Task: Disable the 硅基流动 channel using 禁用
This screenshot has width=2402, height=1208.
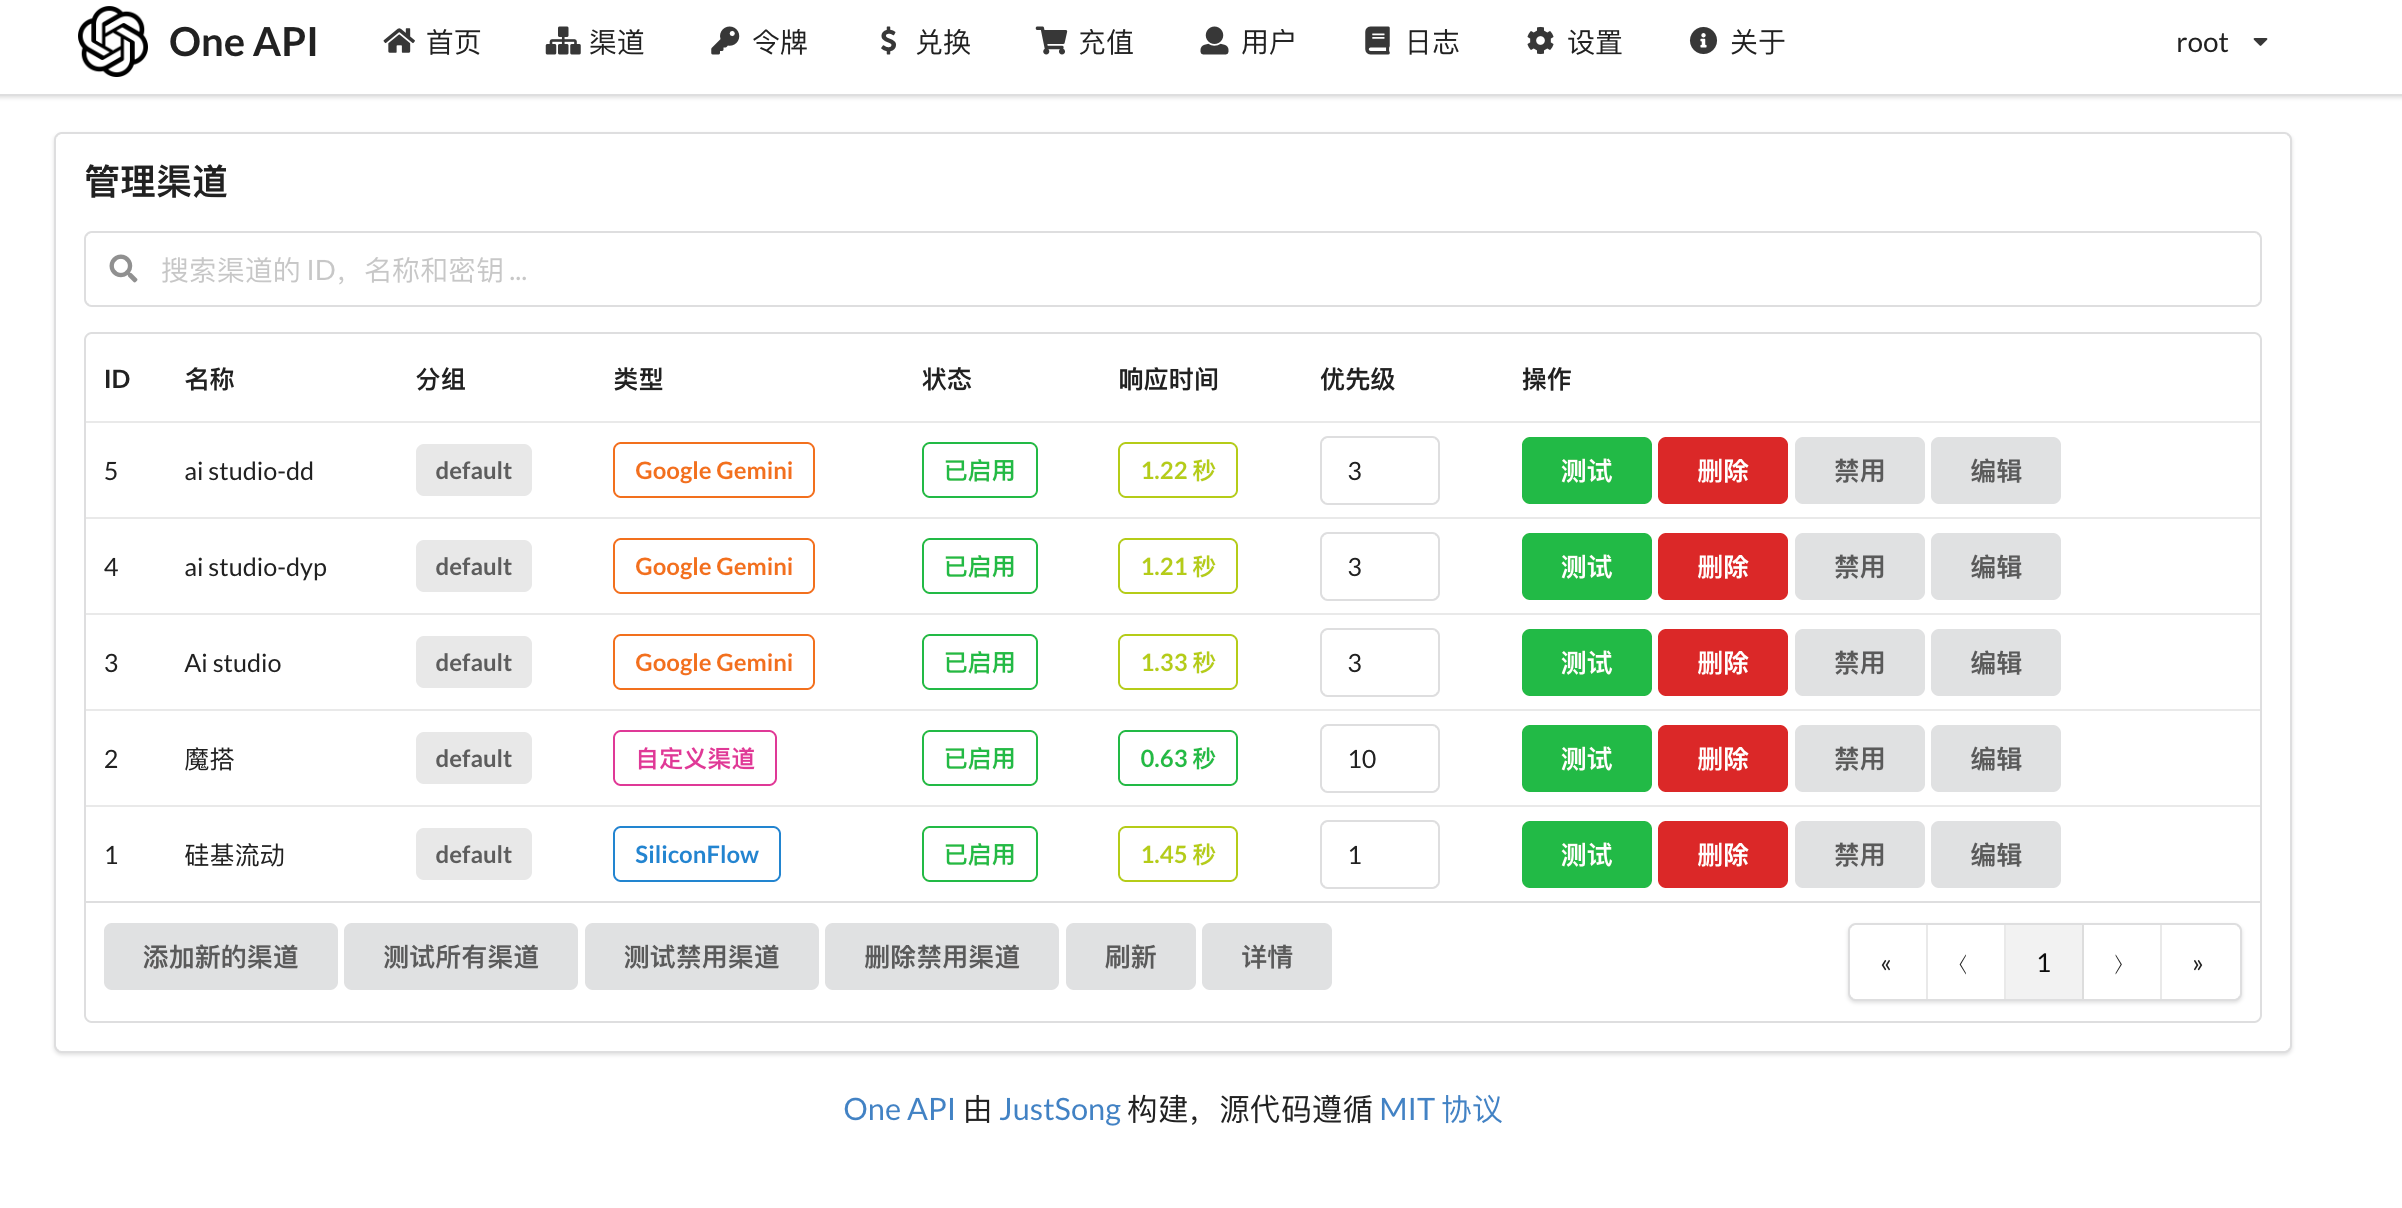Action: tap(1859, 854)
